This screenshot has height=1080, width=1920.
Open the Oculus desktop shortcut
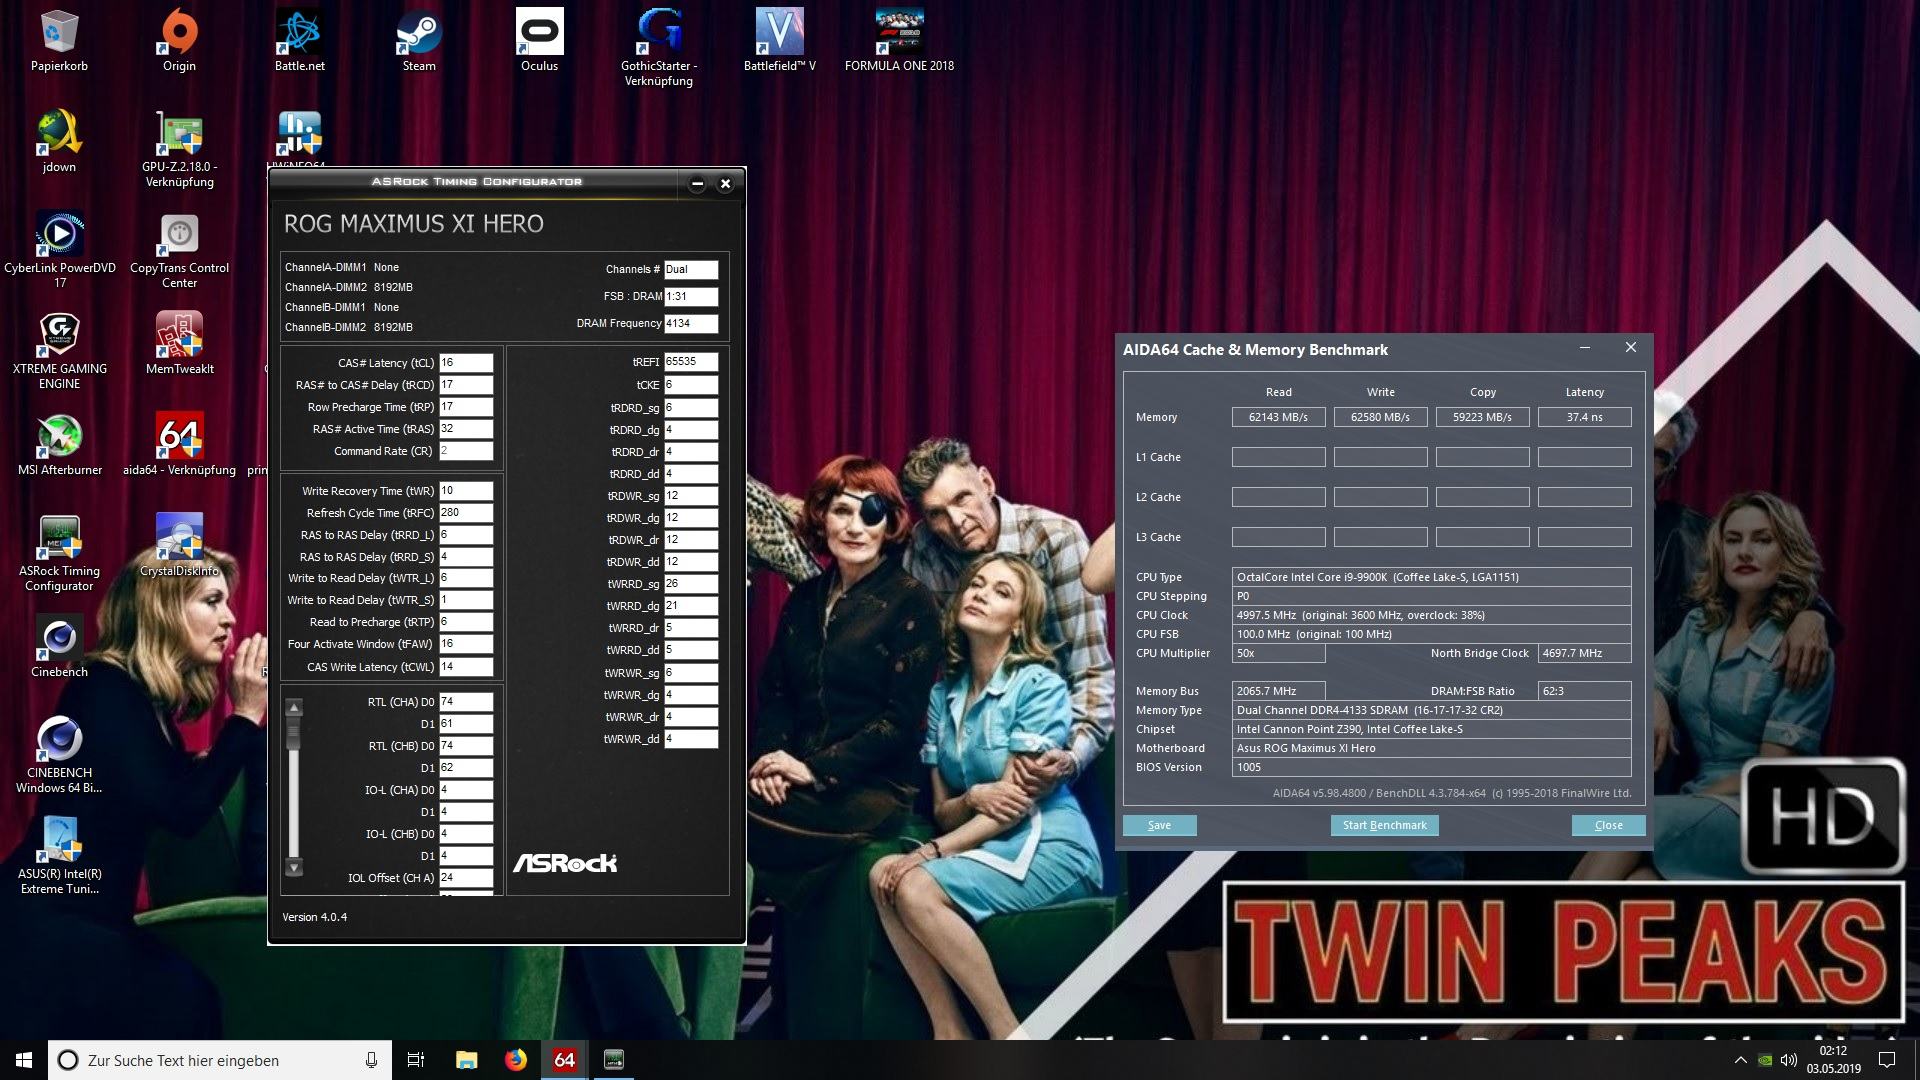(539, 42)
